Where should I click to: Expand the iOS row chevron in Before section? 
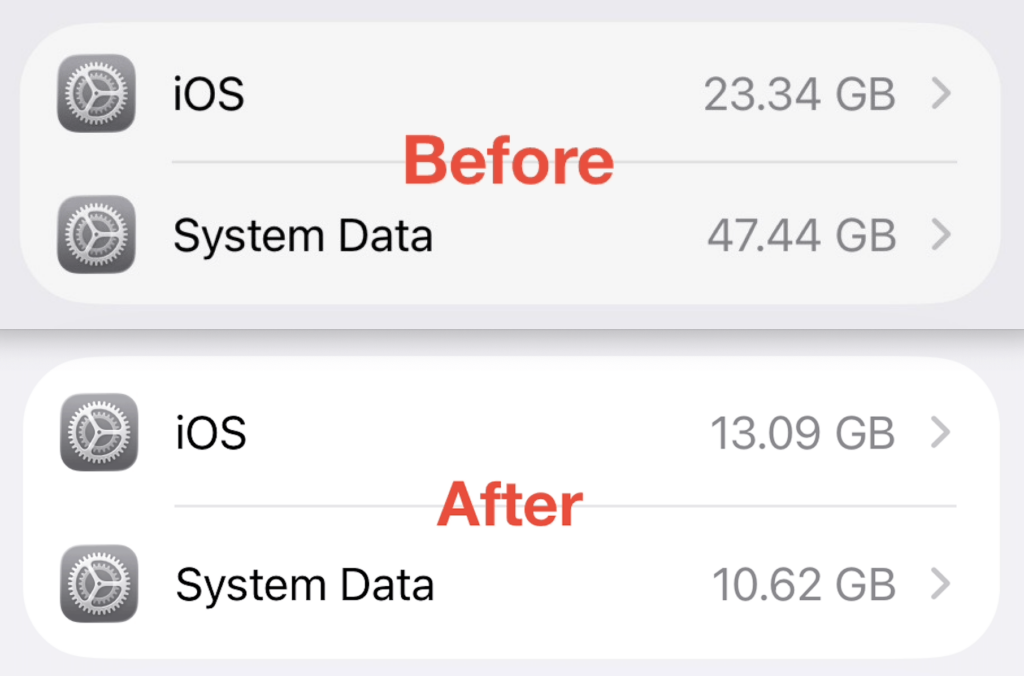click(x=941, y=93)
